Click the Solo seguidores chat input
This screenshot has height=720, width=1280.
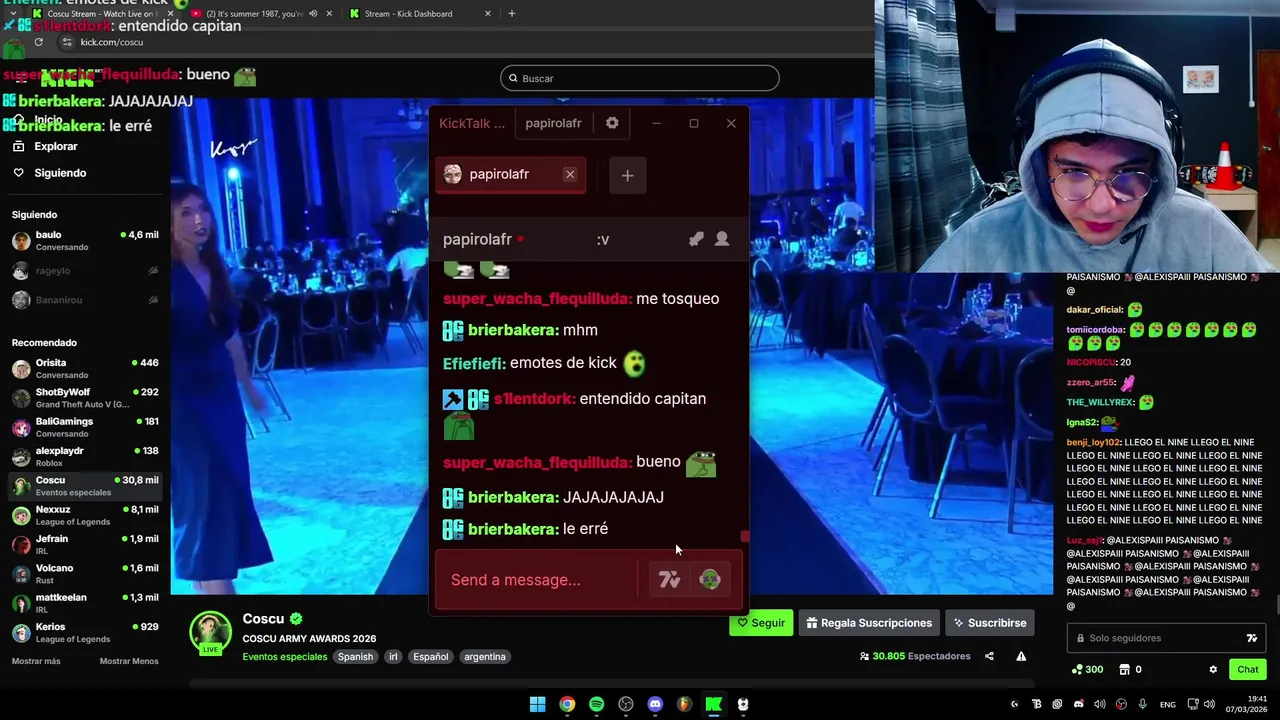click(x=1165, y=638)
